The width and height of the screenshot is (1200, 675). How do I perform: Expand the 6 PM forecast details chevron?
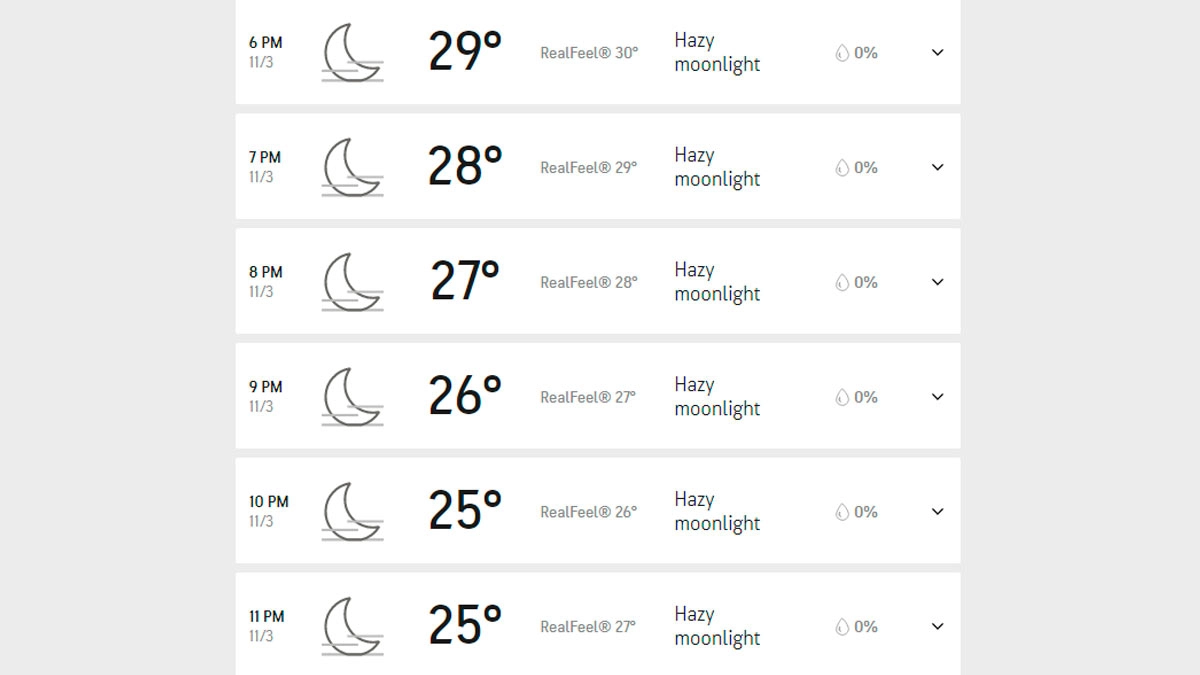(x=937, y=52)
